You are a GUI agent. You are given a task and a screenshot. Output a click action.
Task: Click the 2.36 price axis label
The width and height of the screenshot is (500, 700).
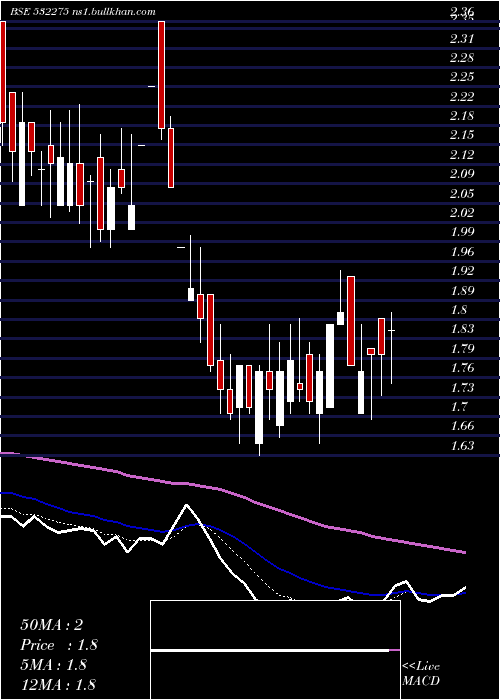click(462, 11)
